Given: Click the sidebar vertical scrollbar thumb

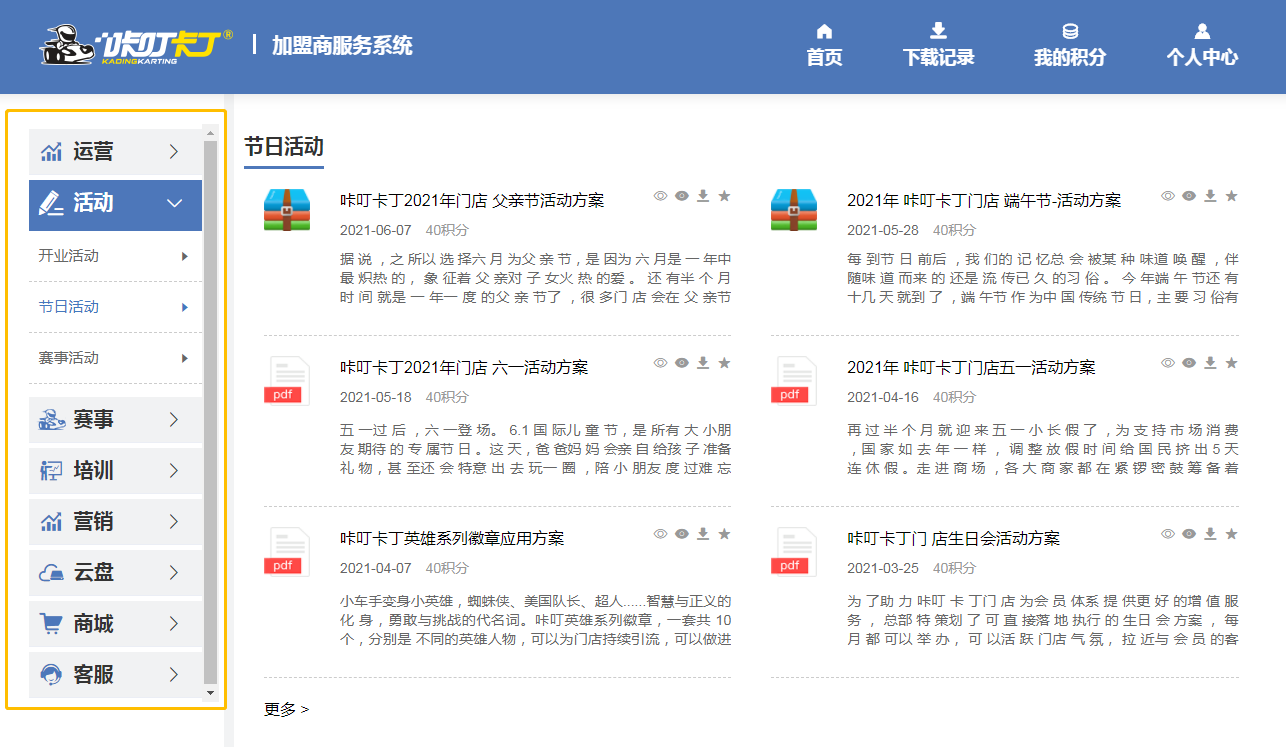Looking at the screenshot, I should pyautogui.click(x=210, y=411).
